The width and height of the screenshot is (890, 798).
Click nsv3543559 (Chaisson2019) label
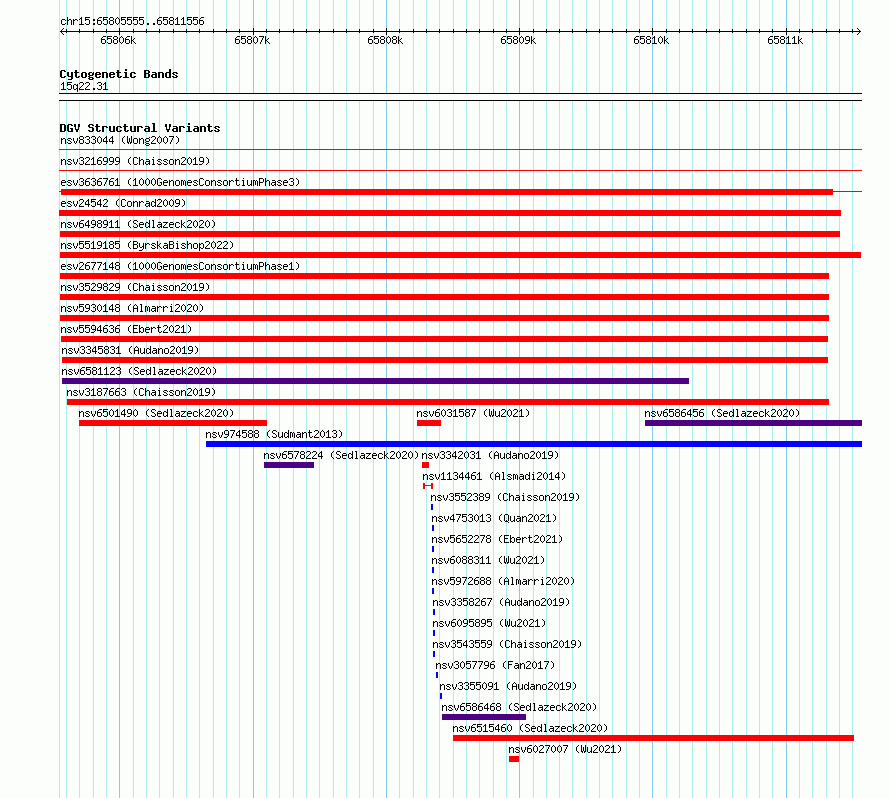(x=507, y=644)
